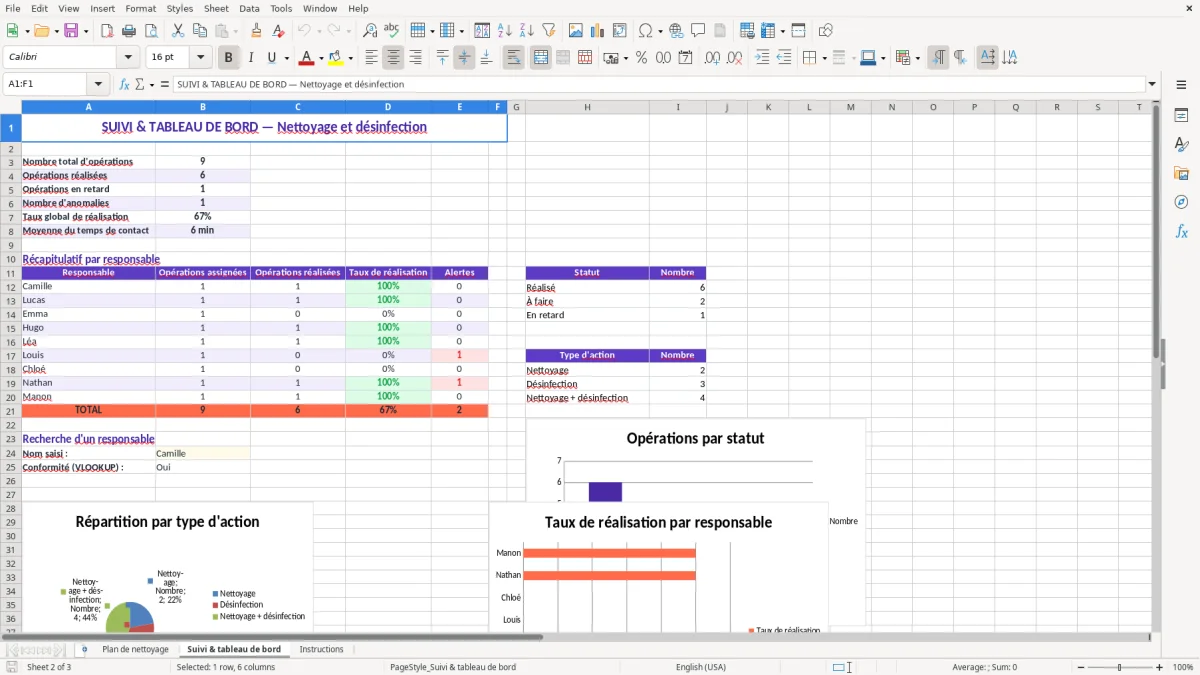The height and width of the screenshot is (675, 1200).
Task: Click Clear Direct Formatting icon
Action: click(278, 31)
